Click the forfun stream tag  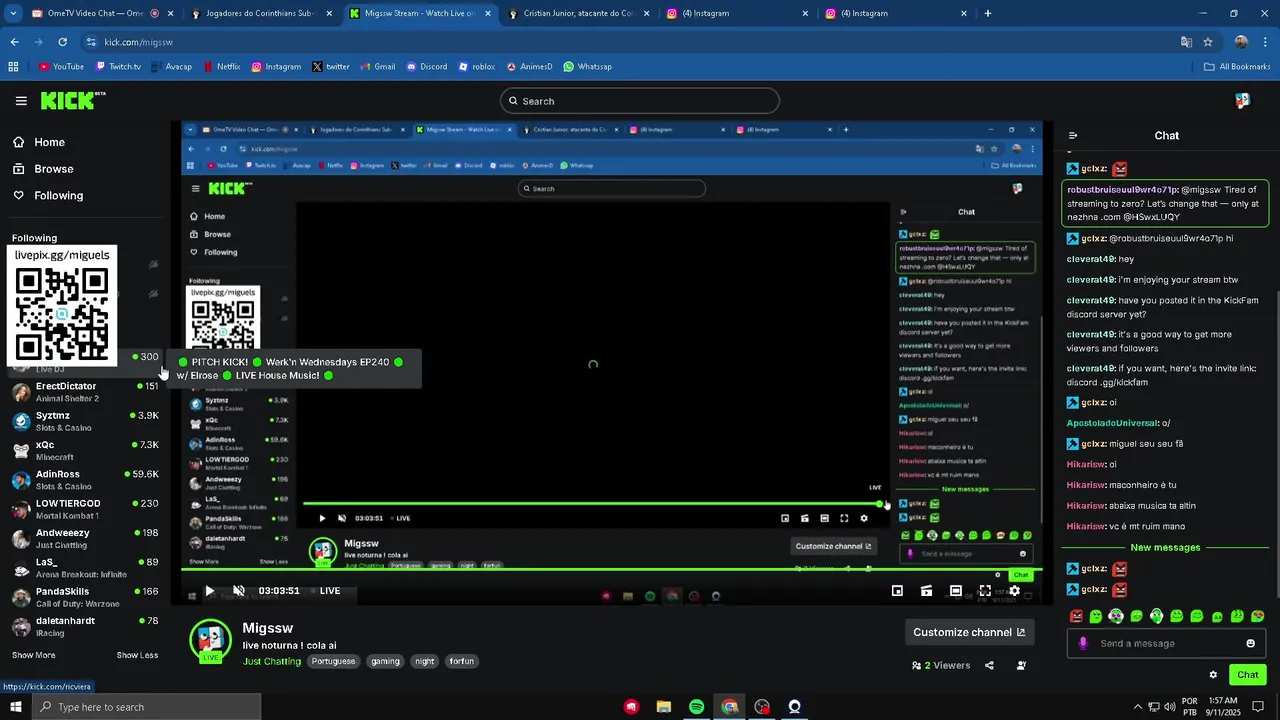461,661
